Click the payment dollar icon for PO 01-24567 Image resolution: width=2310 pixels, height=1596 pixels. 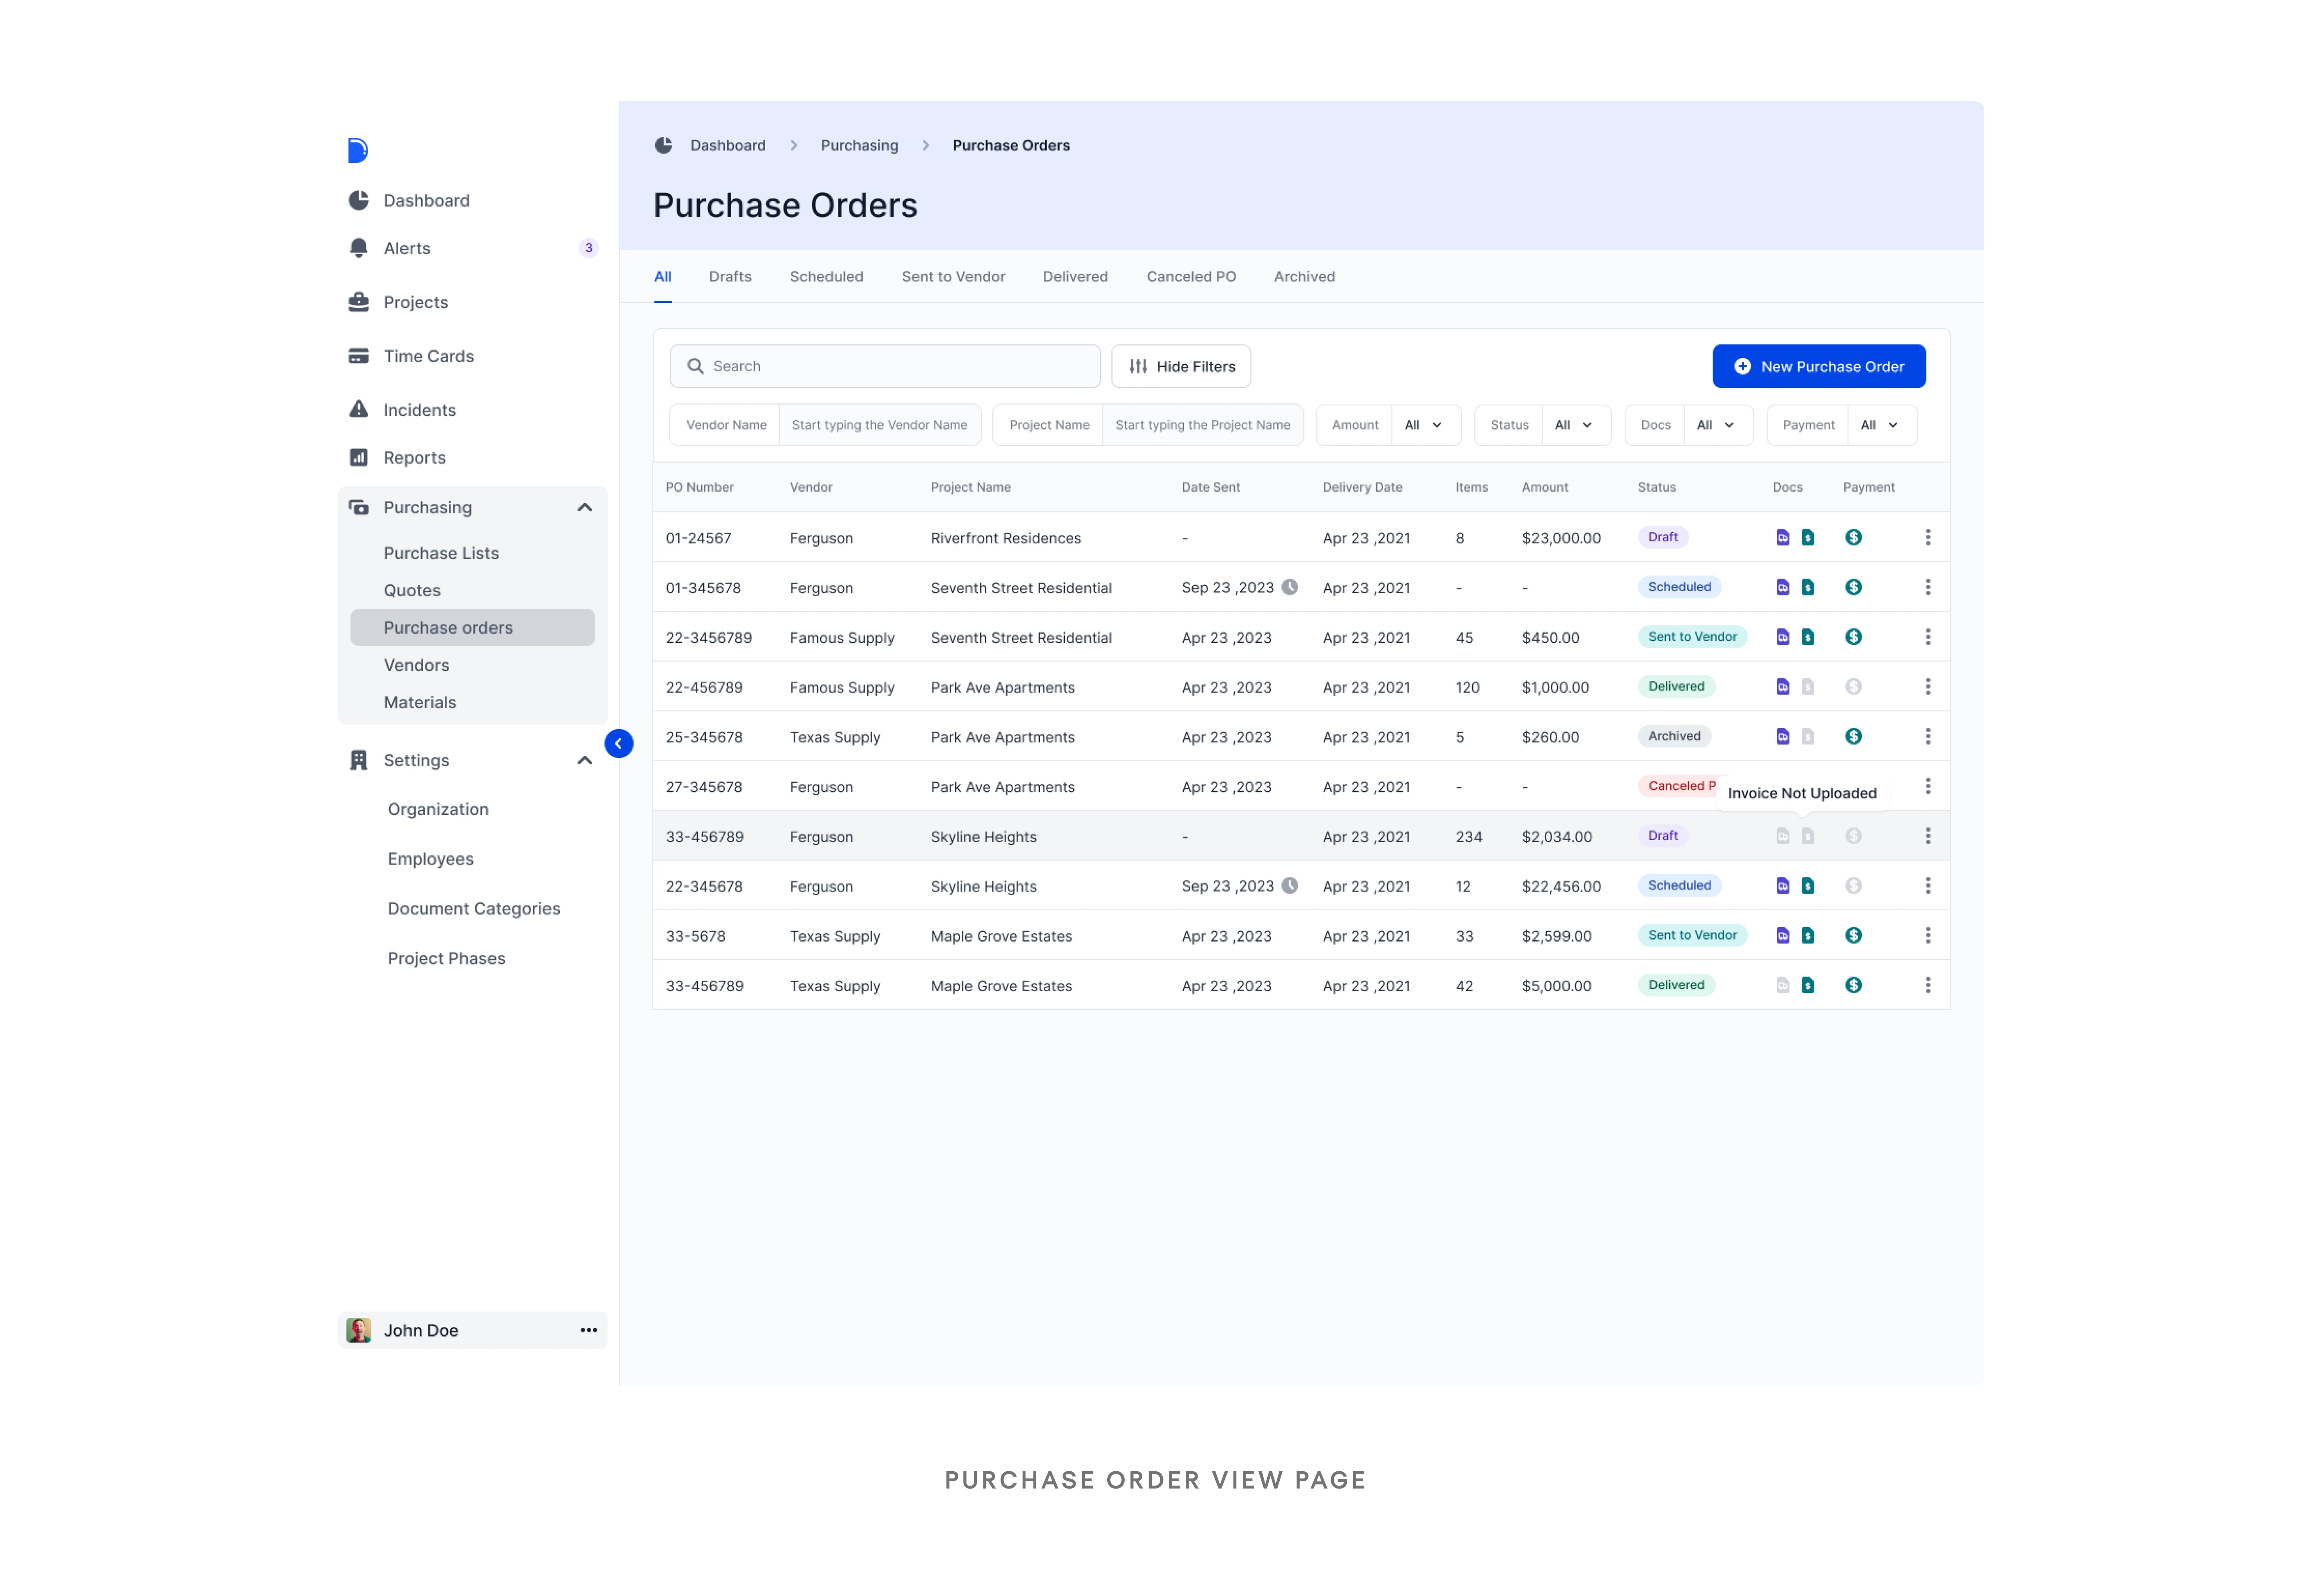(1853, 537)
